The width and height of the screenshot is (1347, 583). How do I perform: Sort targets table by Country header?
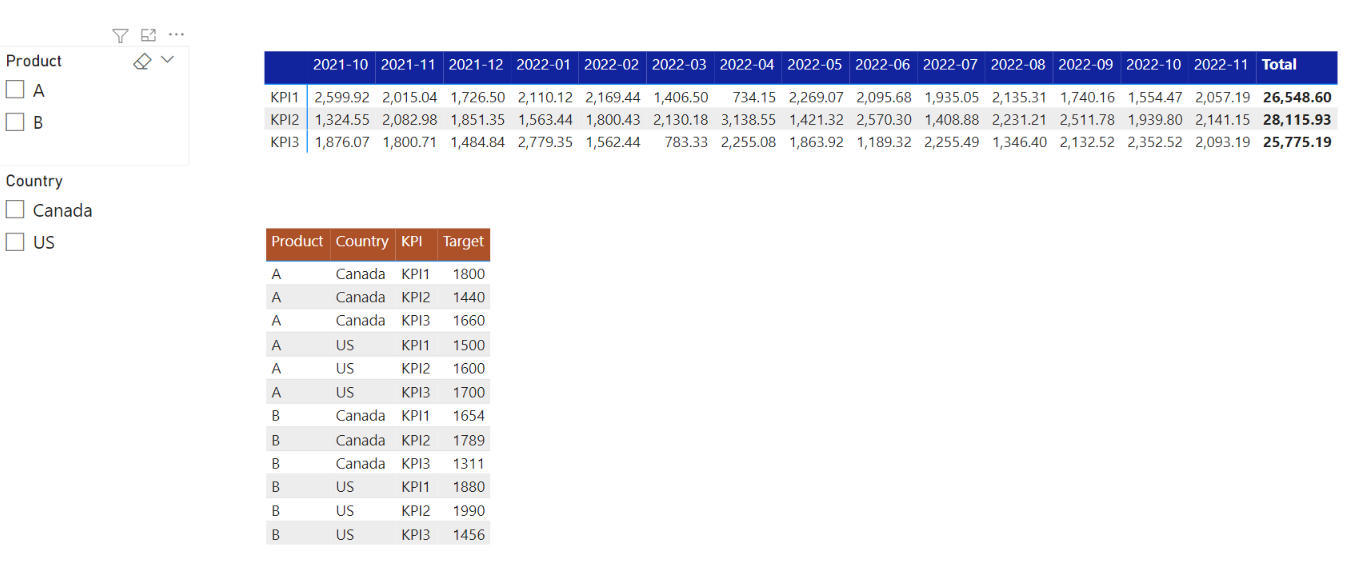pyautogui.click(x=362, y=242)
